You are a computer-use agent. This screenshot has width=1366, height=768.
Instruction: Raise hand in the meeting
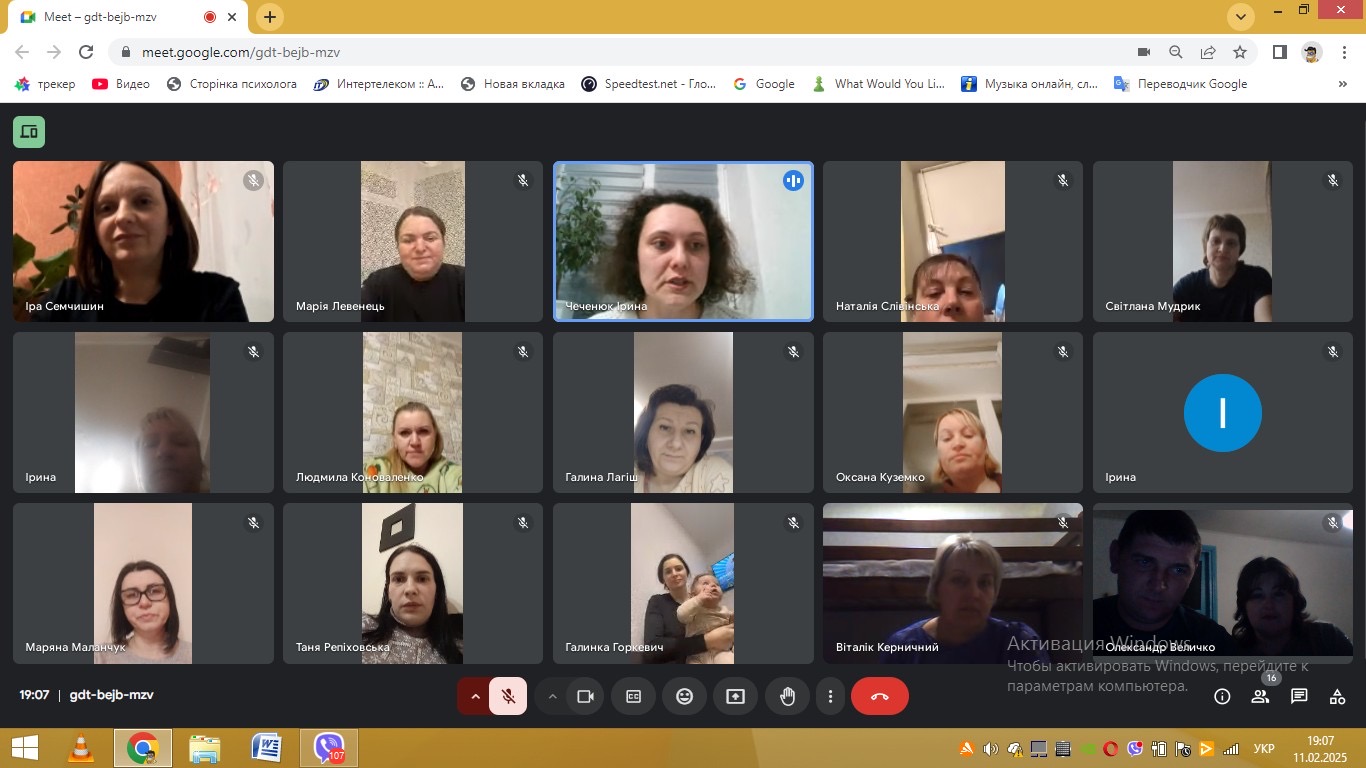coord(787,697)
